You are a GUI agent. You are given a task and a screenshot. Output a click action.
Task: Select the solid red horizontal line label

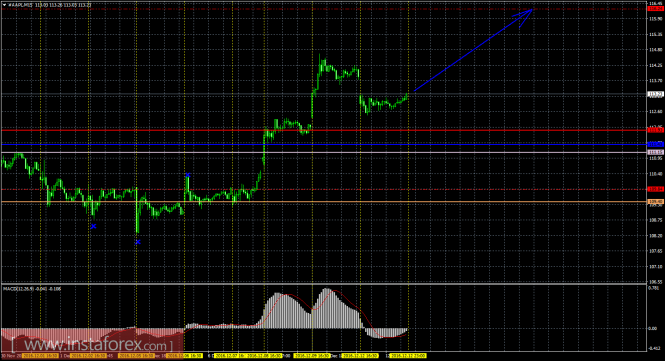pos(655,130)
